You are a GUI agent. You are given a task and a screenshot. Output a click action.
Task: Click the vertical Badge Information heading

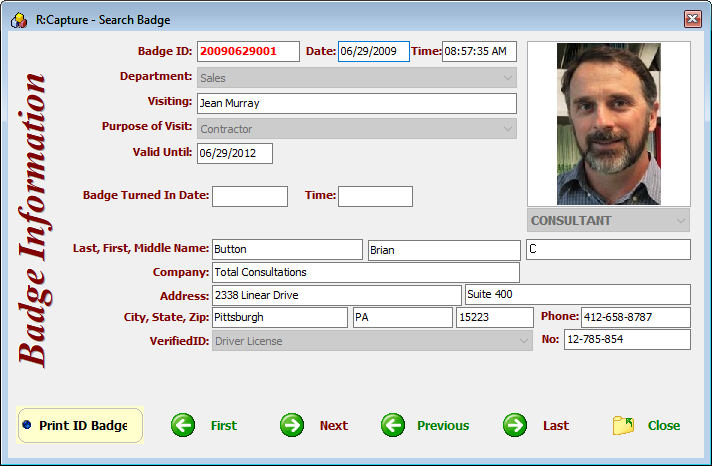(35, 220)
